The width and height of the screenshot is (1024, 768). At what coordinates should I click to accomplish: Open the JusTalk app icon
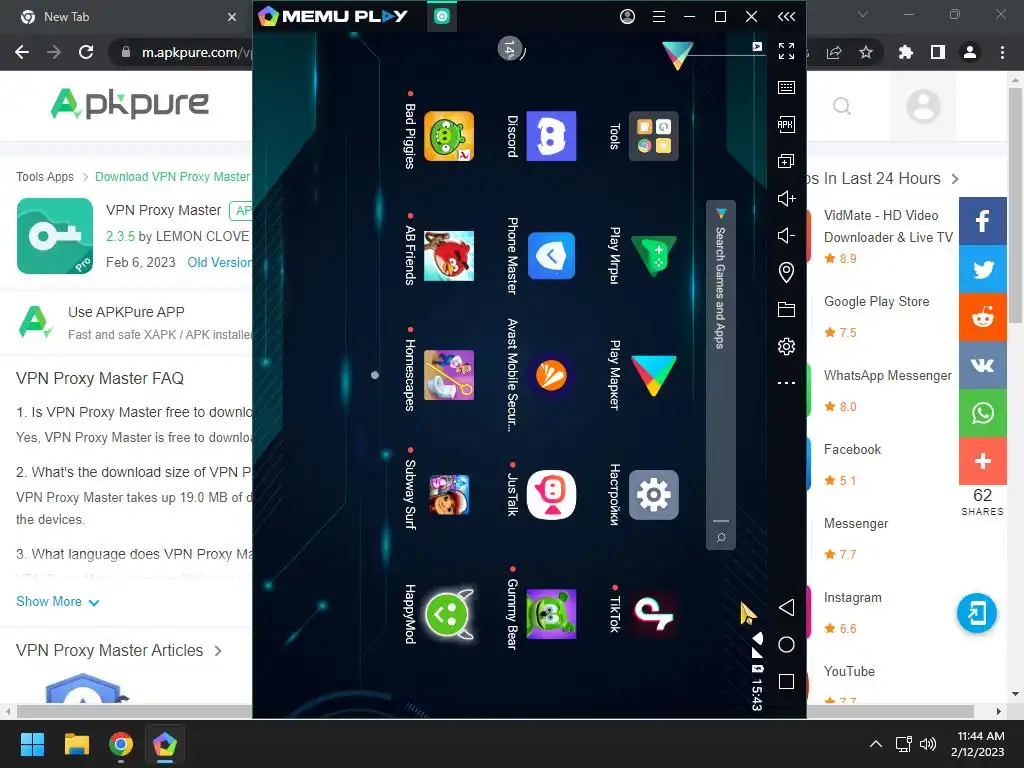point(551,494)
